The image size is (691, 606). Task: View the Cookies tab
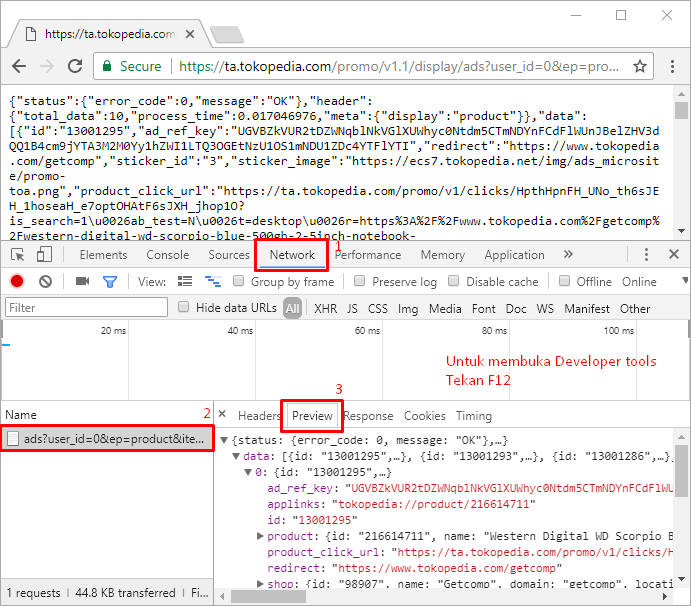424,416
